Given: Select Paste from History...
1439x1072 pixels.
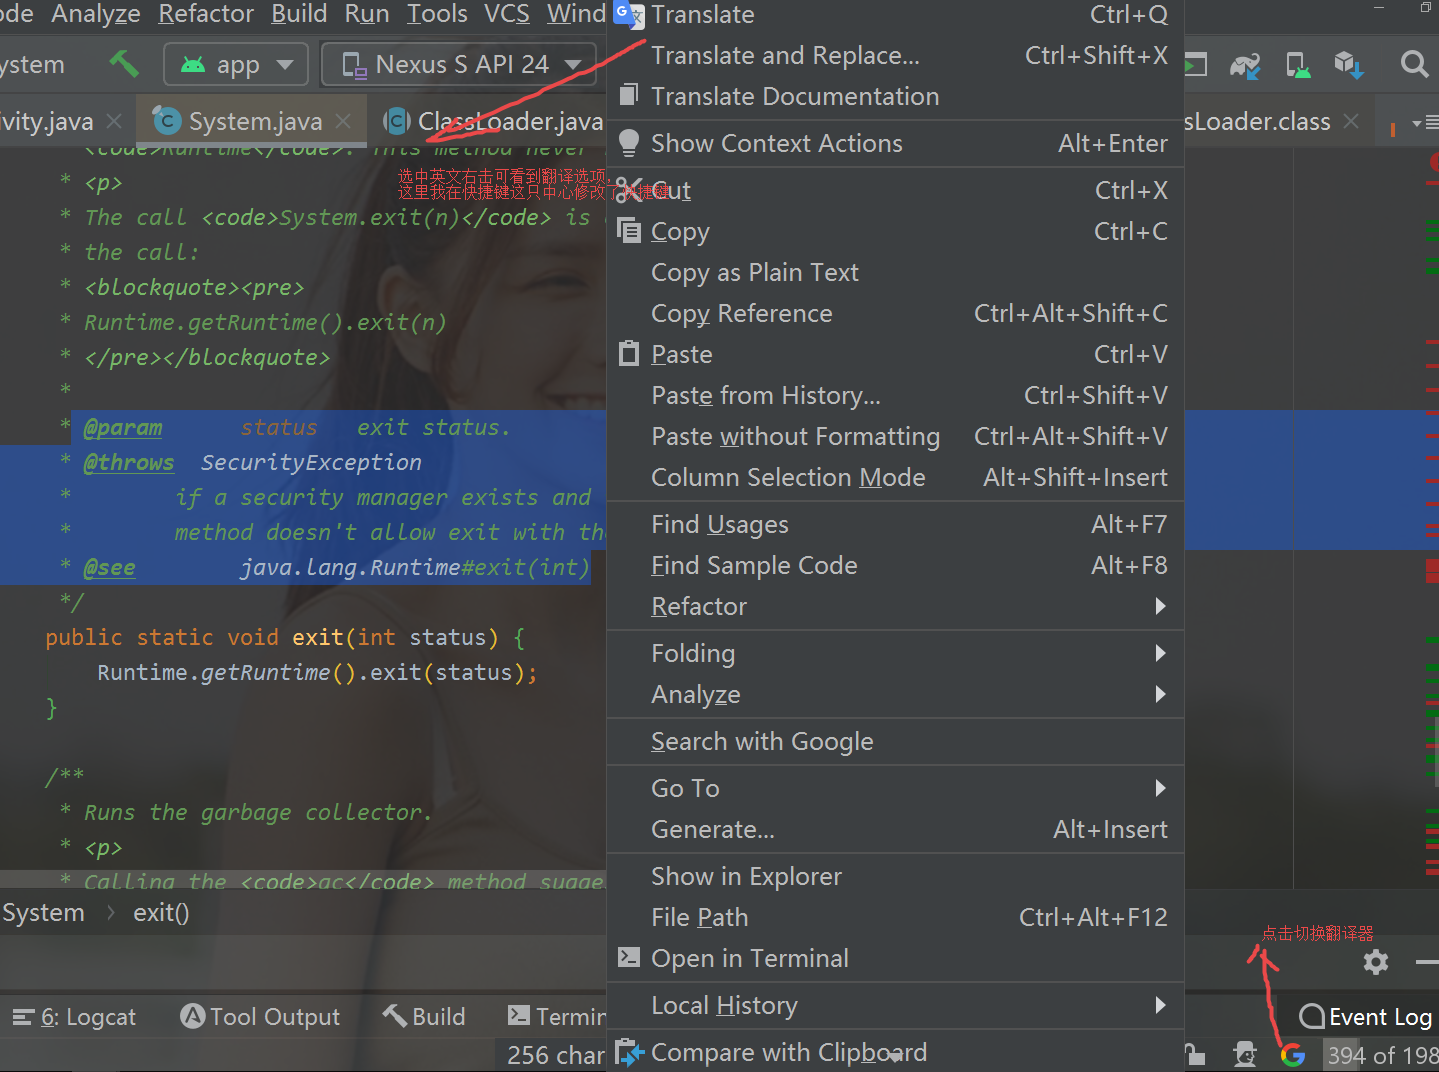Looking at the screenshot, I should click(x=895, y=395).
